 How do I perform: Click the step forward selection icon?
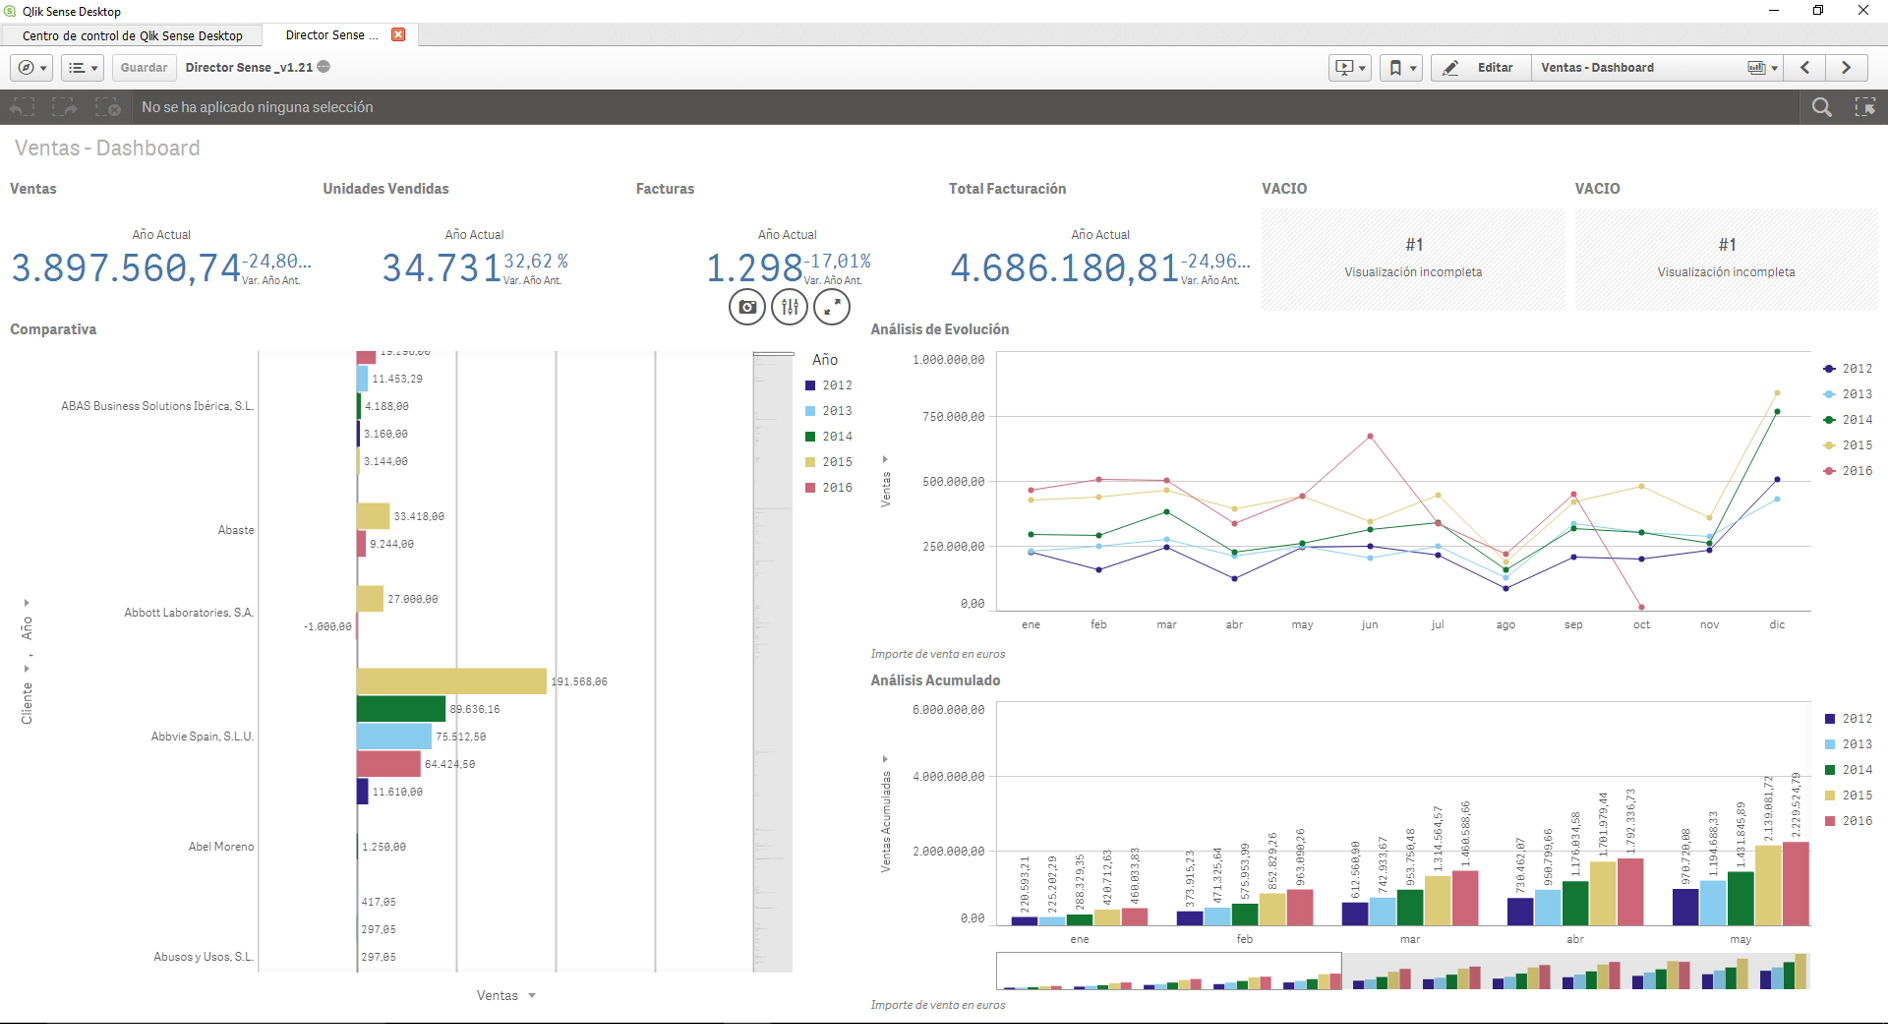pos(65,107)
